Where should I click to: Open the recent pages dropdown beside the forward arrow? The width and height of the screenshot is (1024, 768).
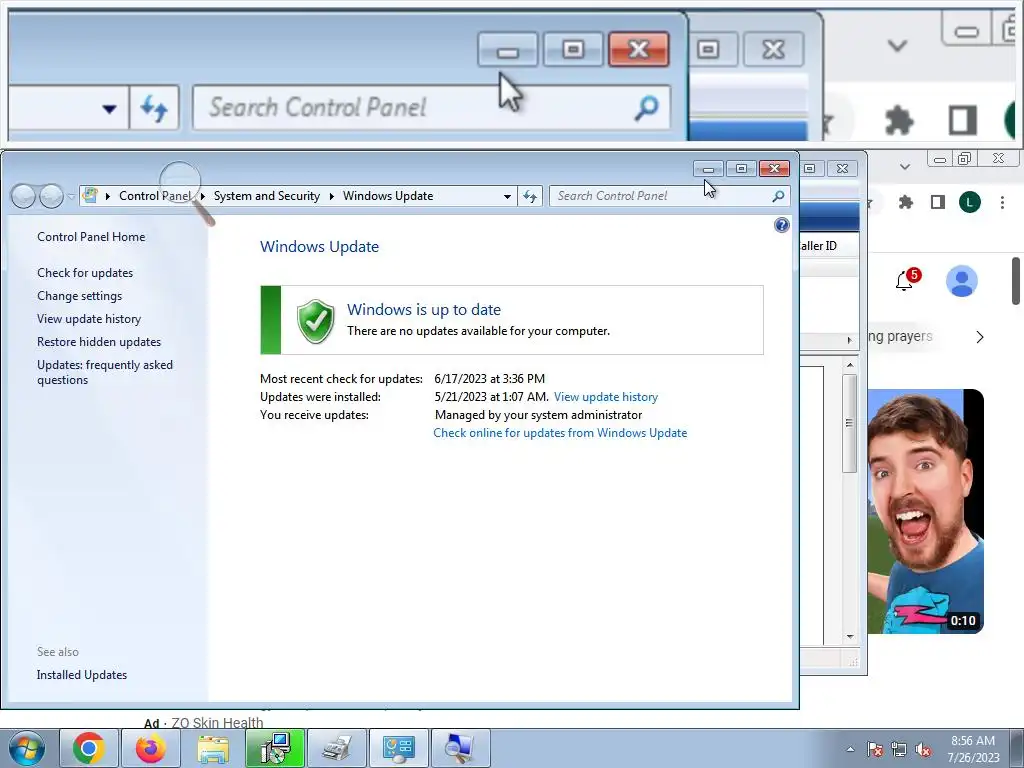71,196
